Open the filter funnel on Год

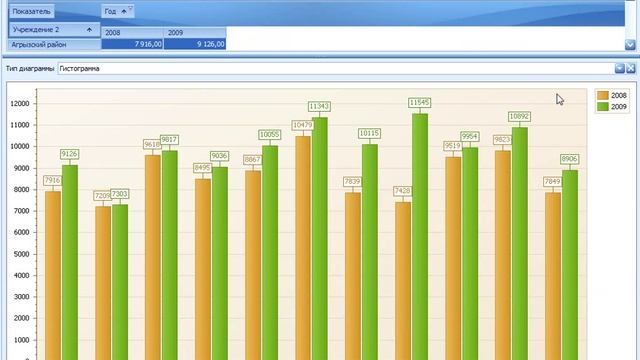click(x=131, y=8)
